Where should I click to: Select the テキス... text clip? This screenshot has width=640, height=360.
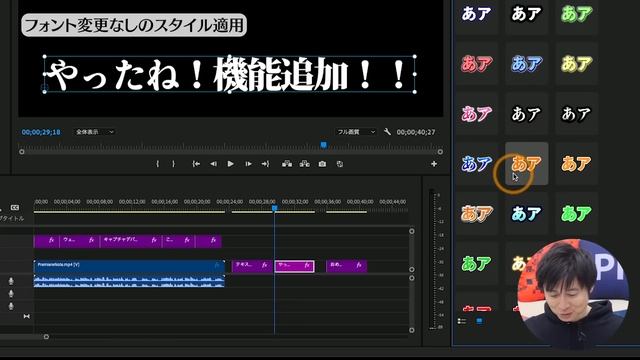tap(252, 266)
